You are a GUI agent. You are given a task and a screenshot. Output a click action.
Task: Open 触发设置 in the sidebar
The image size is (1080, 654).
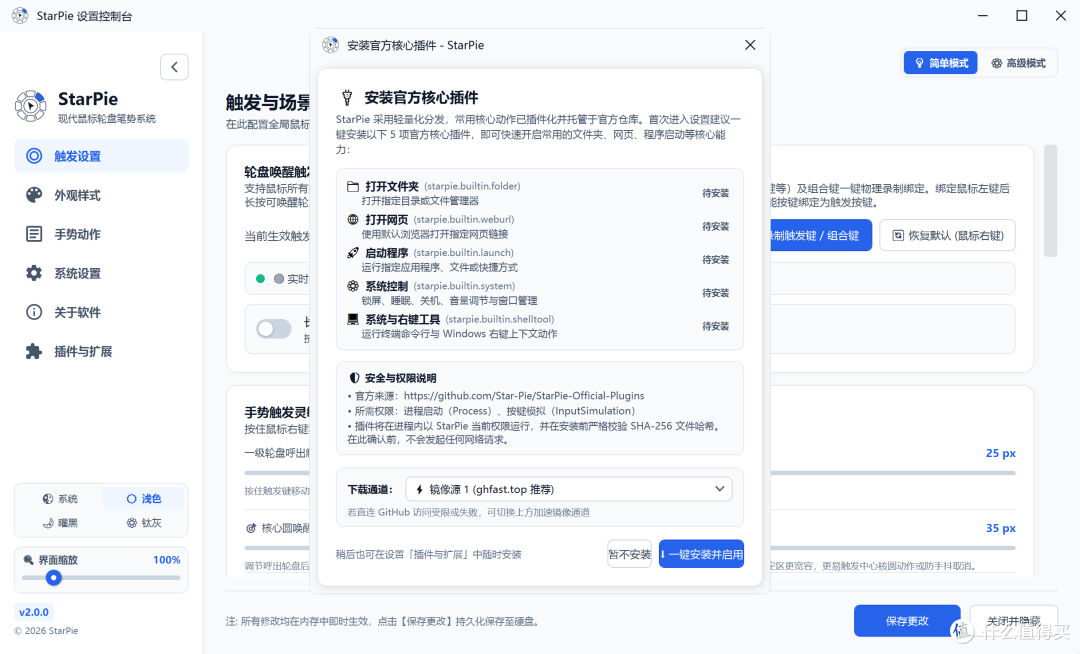[101, 156]
